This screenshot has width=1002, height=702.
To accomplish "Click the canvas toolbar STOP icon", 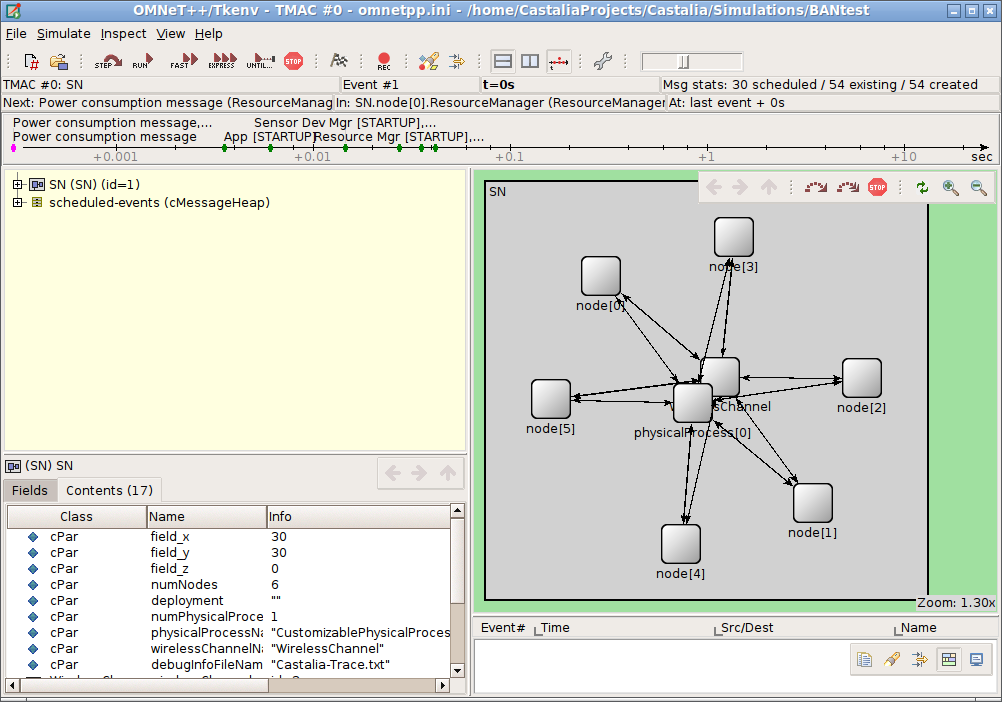I will [877, 187].
